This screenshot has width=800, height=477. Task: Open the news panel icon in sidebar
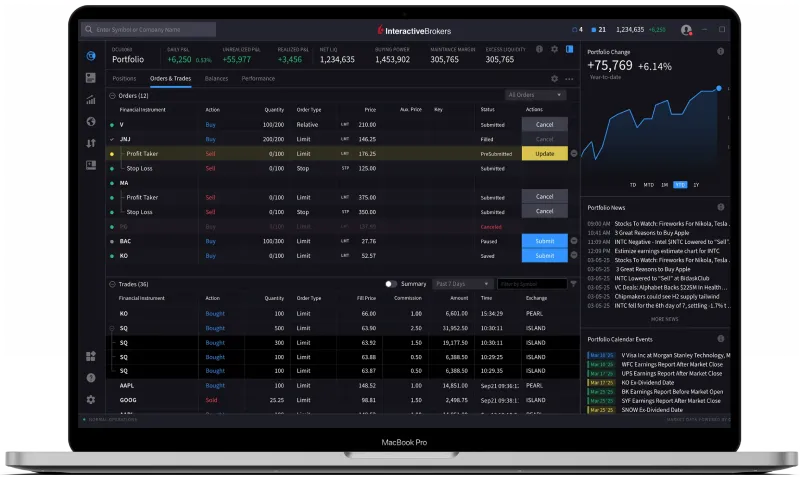coord(91,165)
